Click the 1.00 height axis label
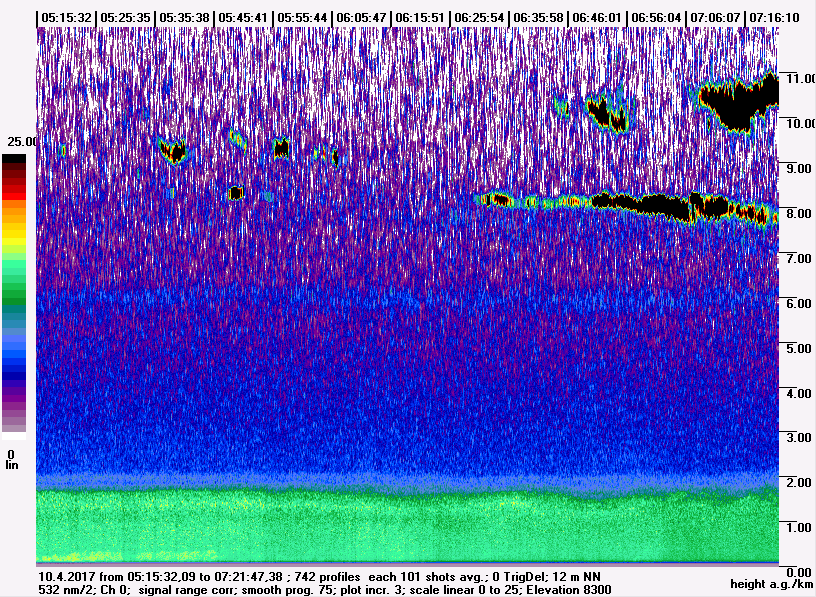Image resolution: width=816 pixels, height=597 pixels. (x=799, y=527)
